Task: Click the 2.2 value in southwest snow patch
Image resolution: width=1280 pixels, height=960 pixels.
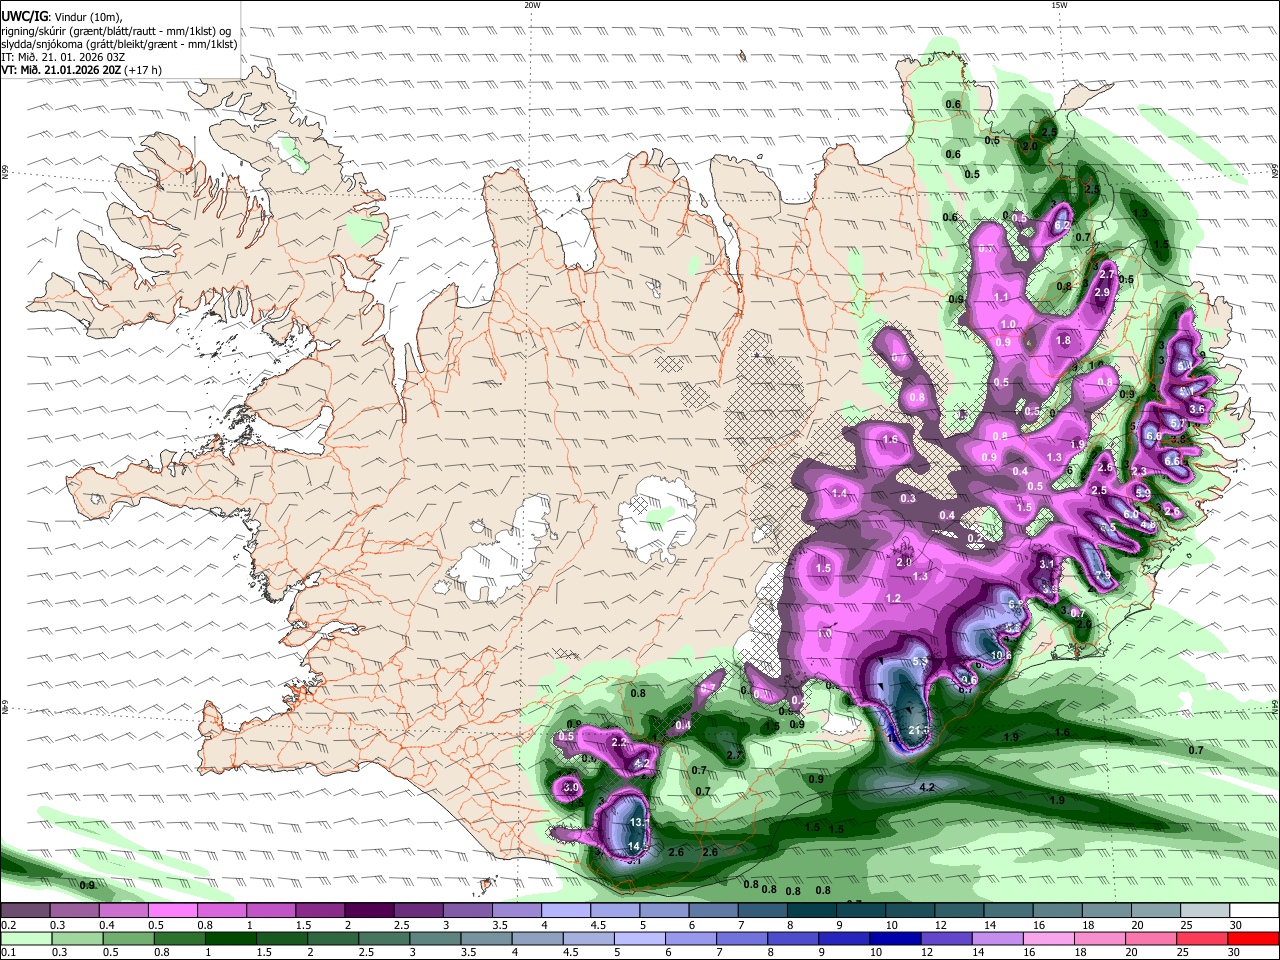Action: coord(618,743)
